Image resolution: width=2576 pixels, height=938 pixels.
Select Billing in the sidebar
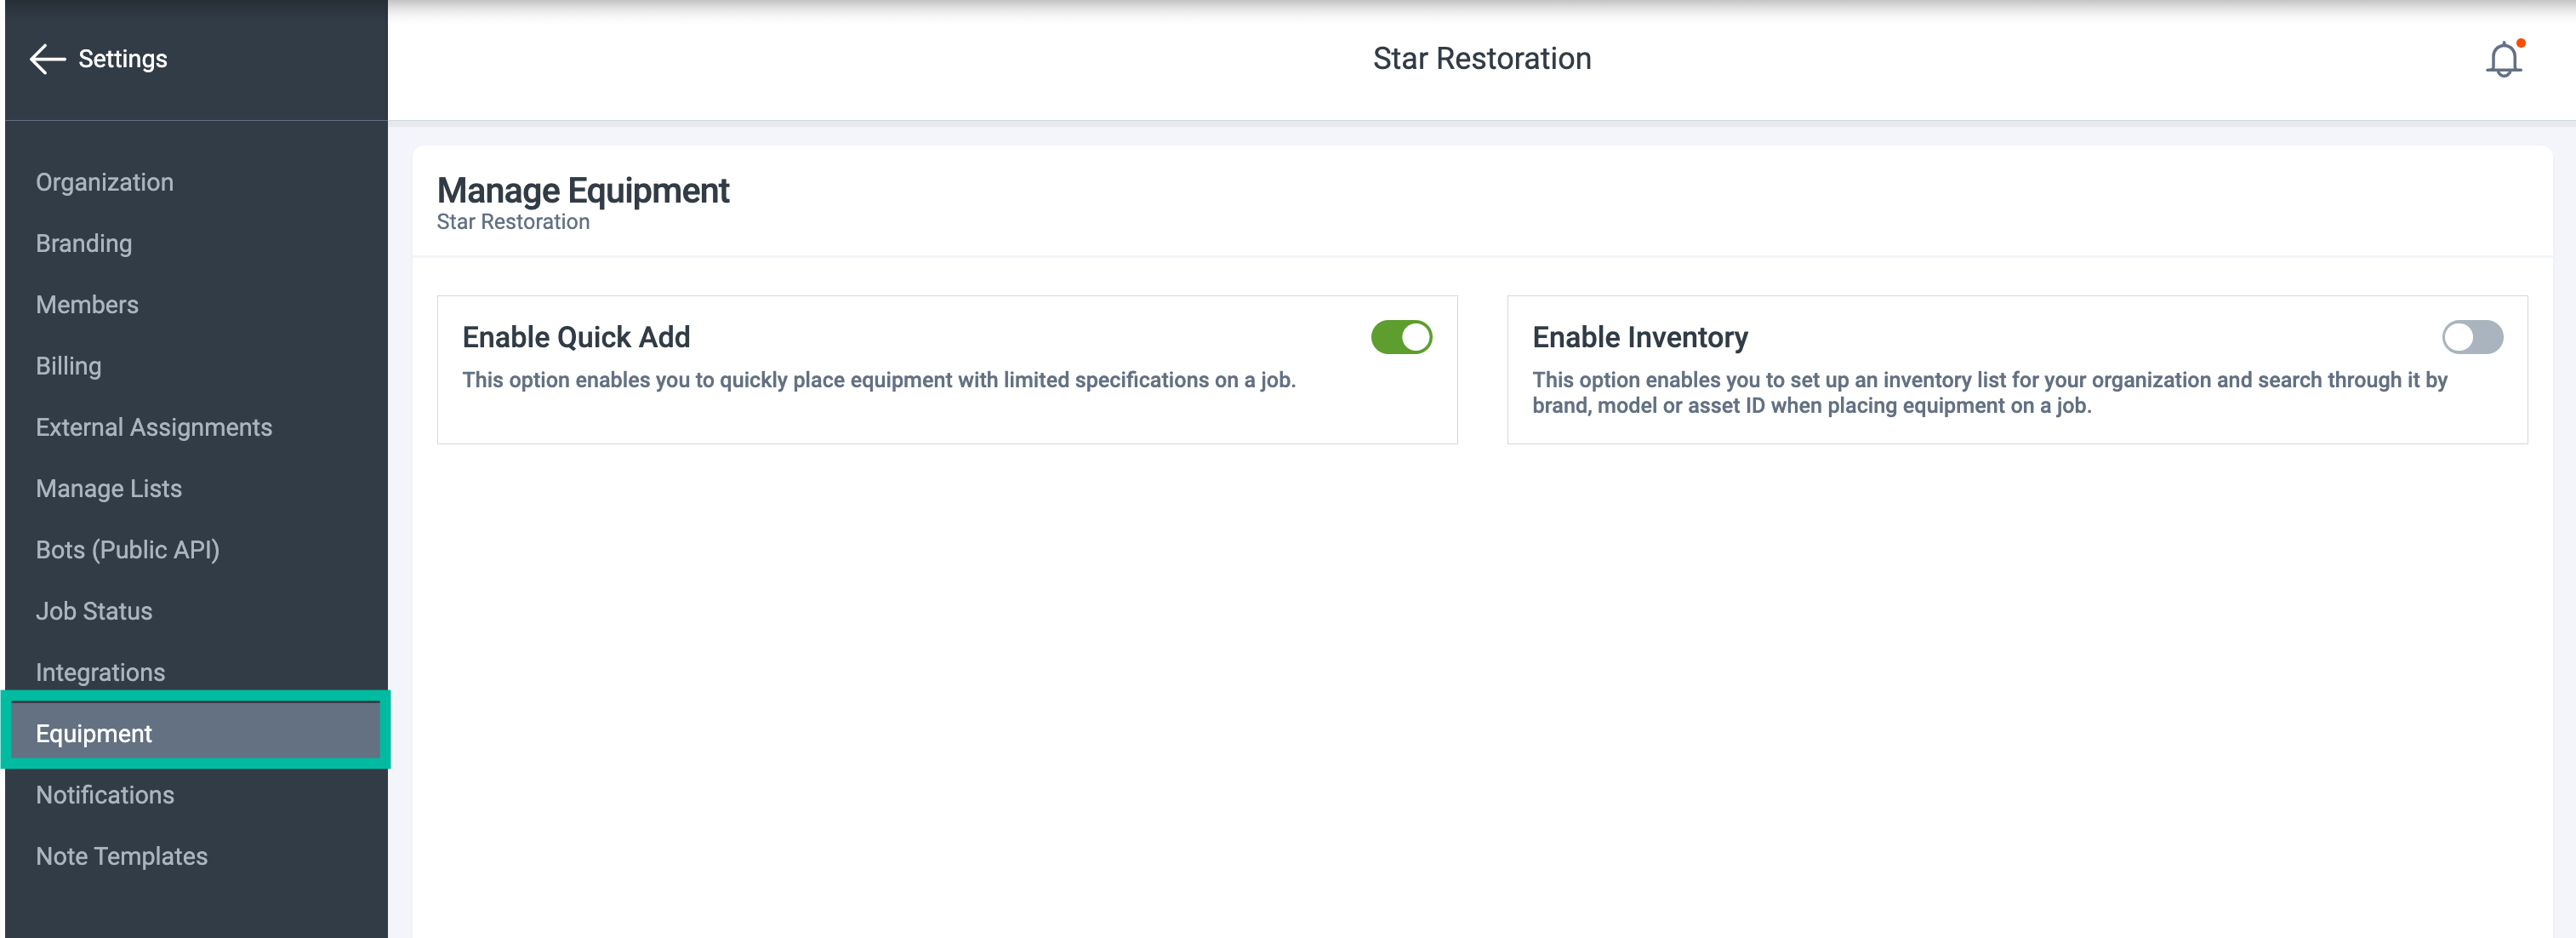(69, 366)
